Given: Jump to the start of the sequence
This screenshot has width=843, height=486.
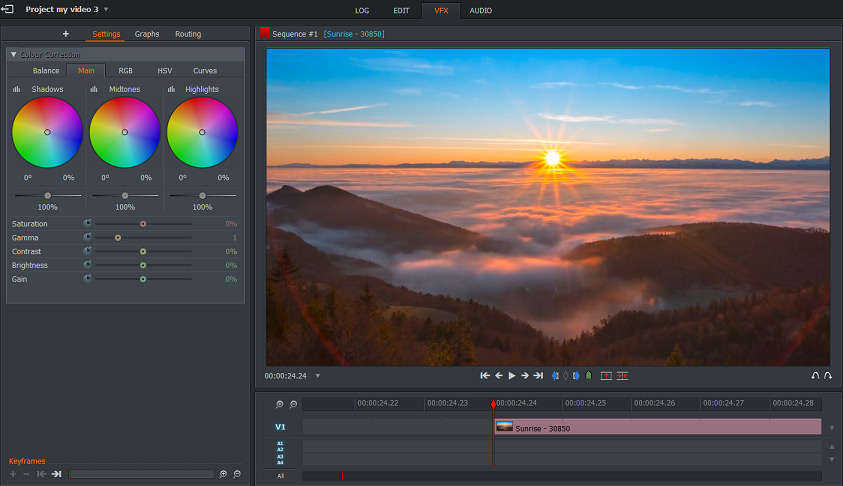Looking at the screenshot, I should tap(485, 375).
